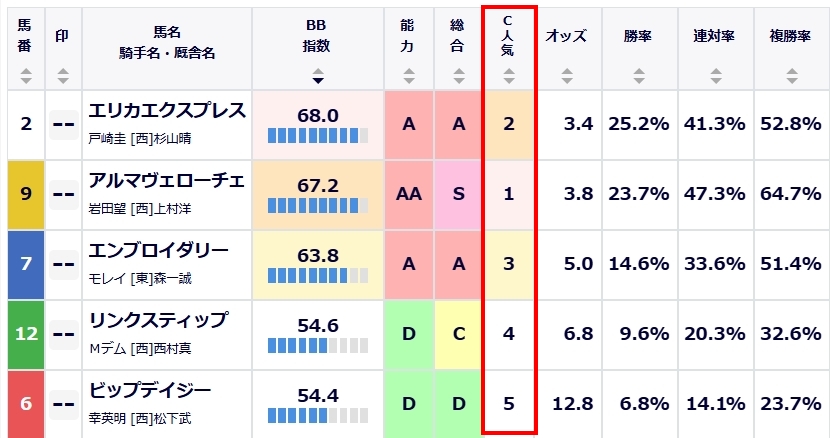Sort by オッズ column arrows
830x438 pixels.
tap(567, 76)
